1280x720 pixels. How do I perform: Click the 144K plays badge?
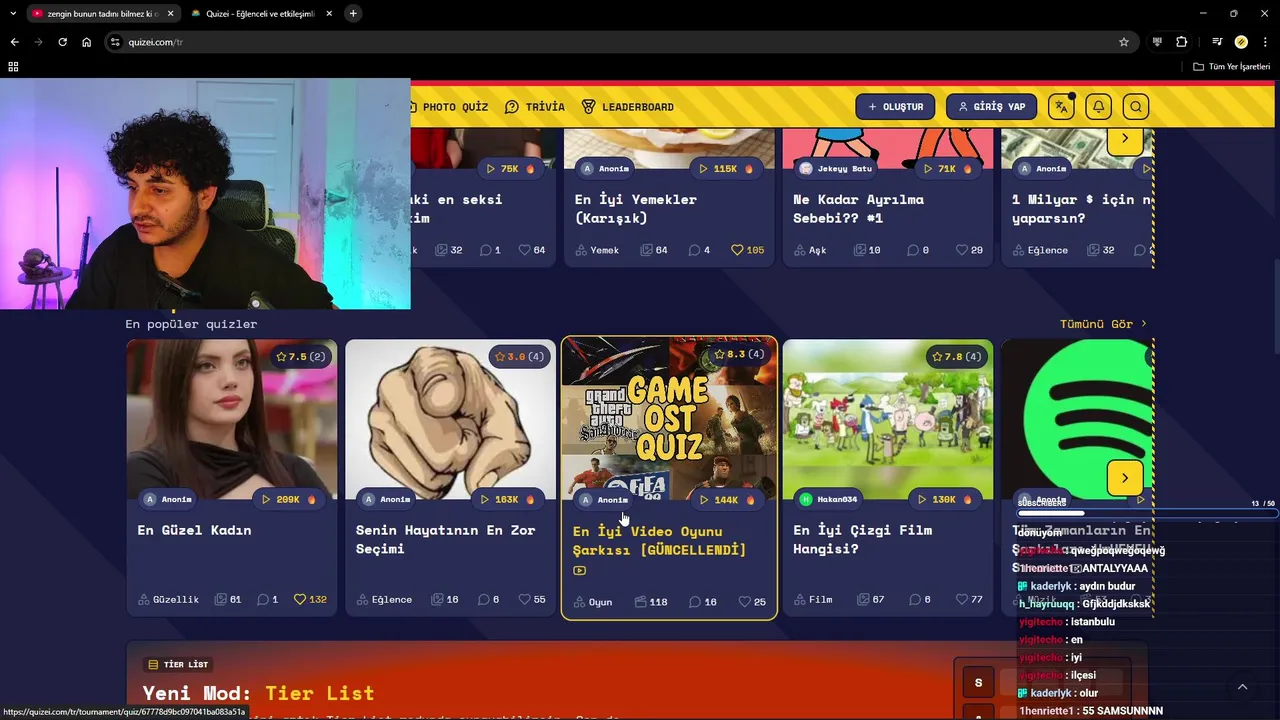point(727,500)
